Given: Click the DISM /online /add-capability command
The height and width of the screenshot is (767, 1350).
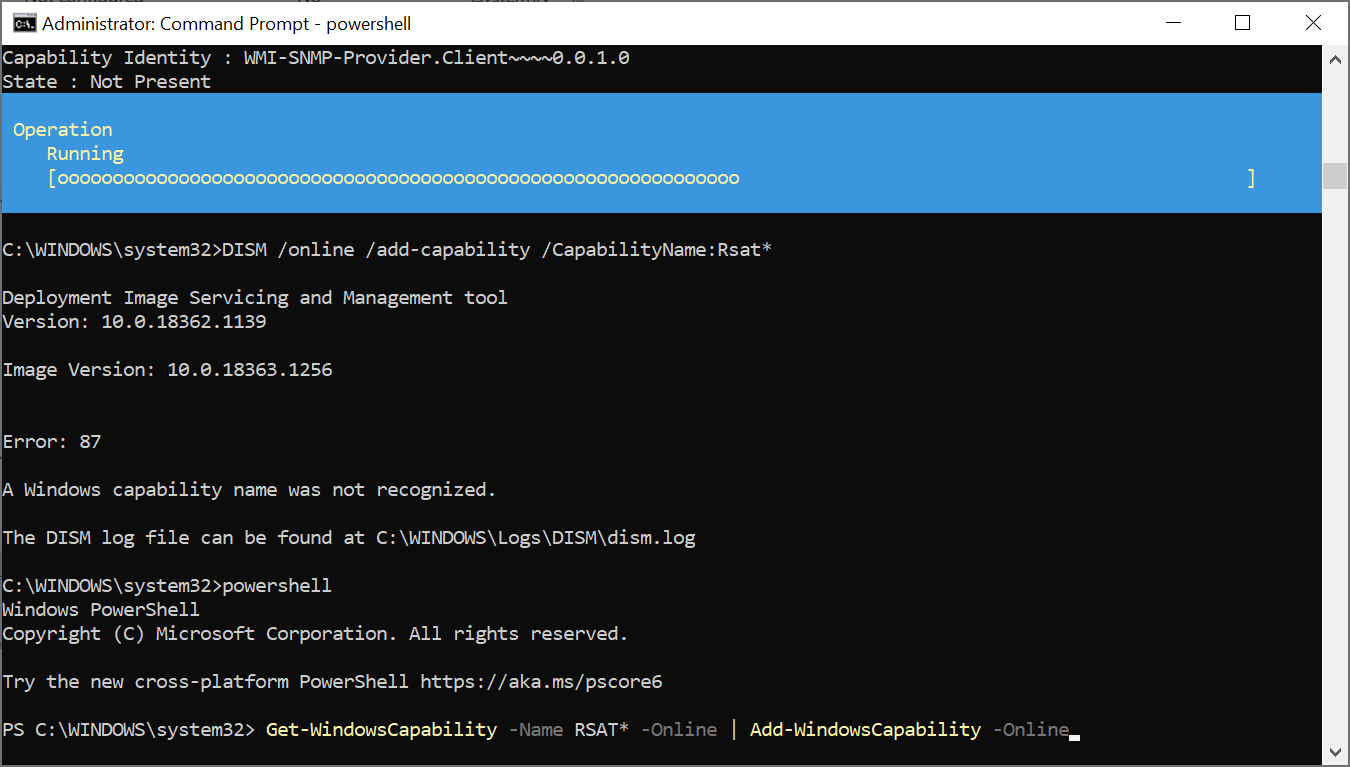Looking at the screenshot, I should point(497,250).
